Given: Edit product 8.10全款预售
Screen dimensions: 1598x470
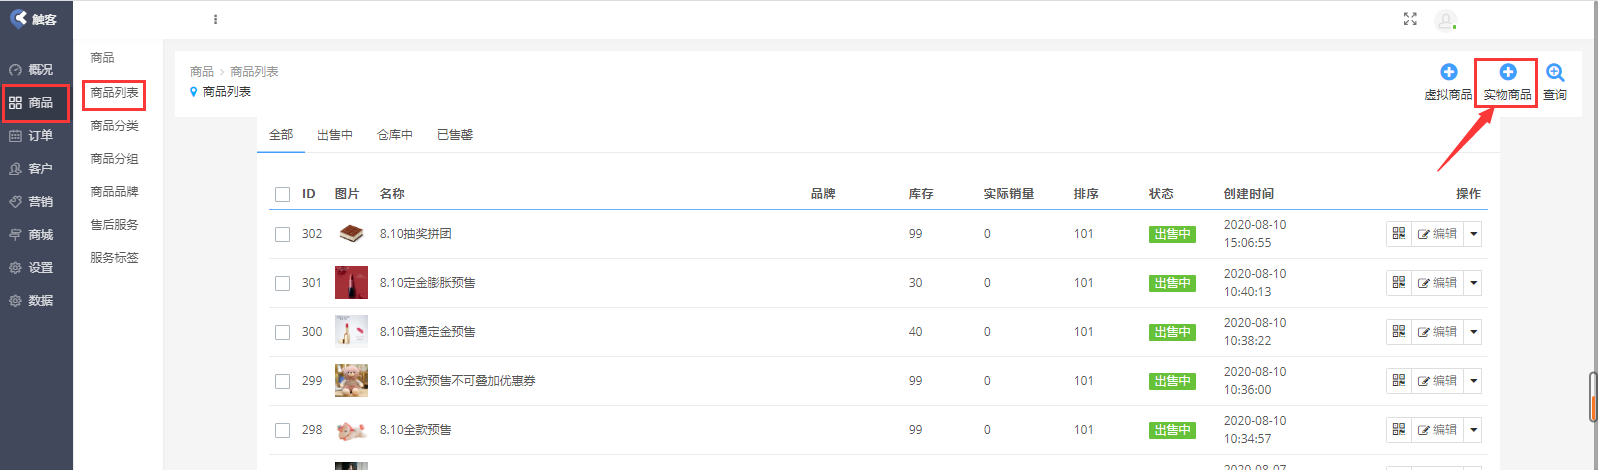Looking at the screenshot, I should [x=1438, y=429].
